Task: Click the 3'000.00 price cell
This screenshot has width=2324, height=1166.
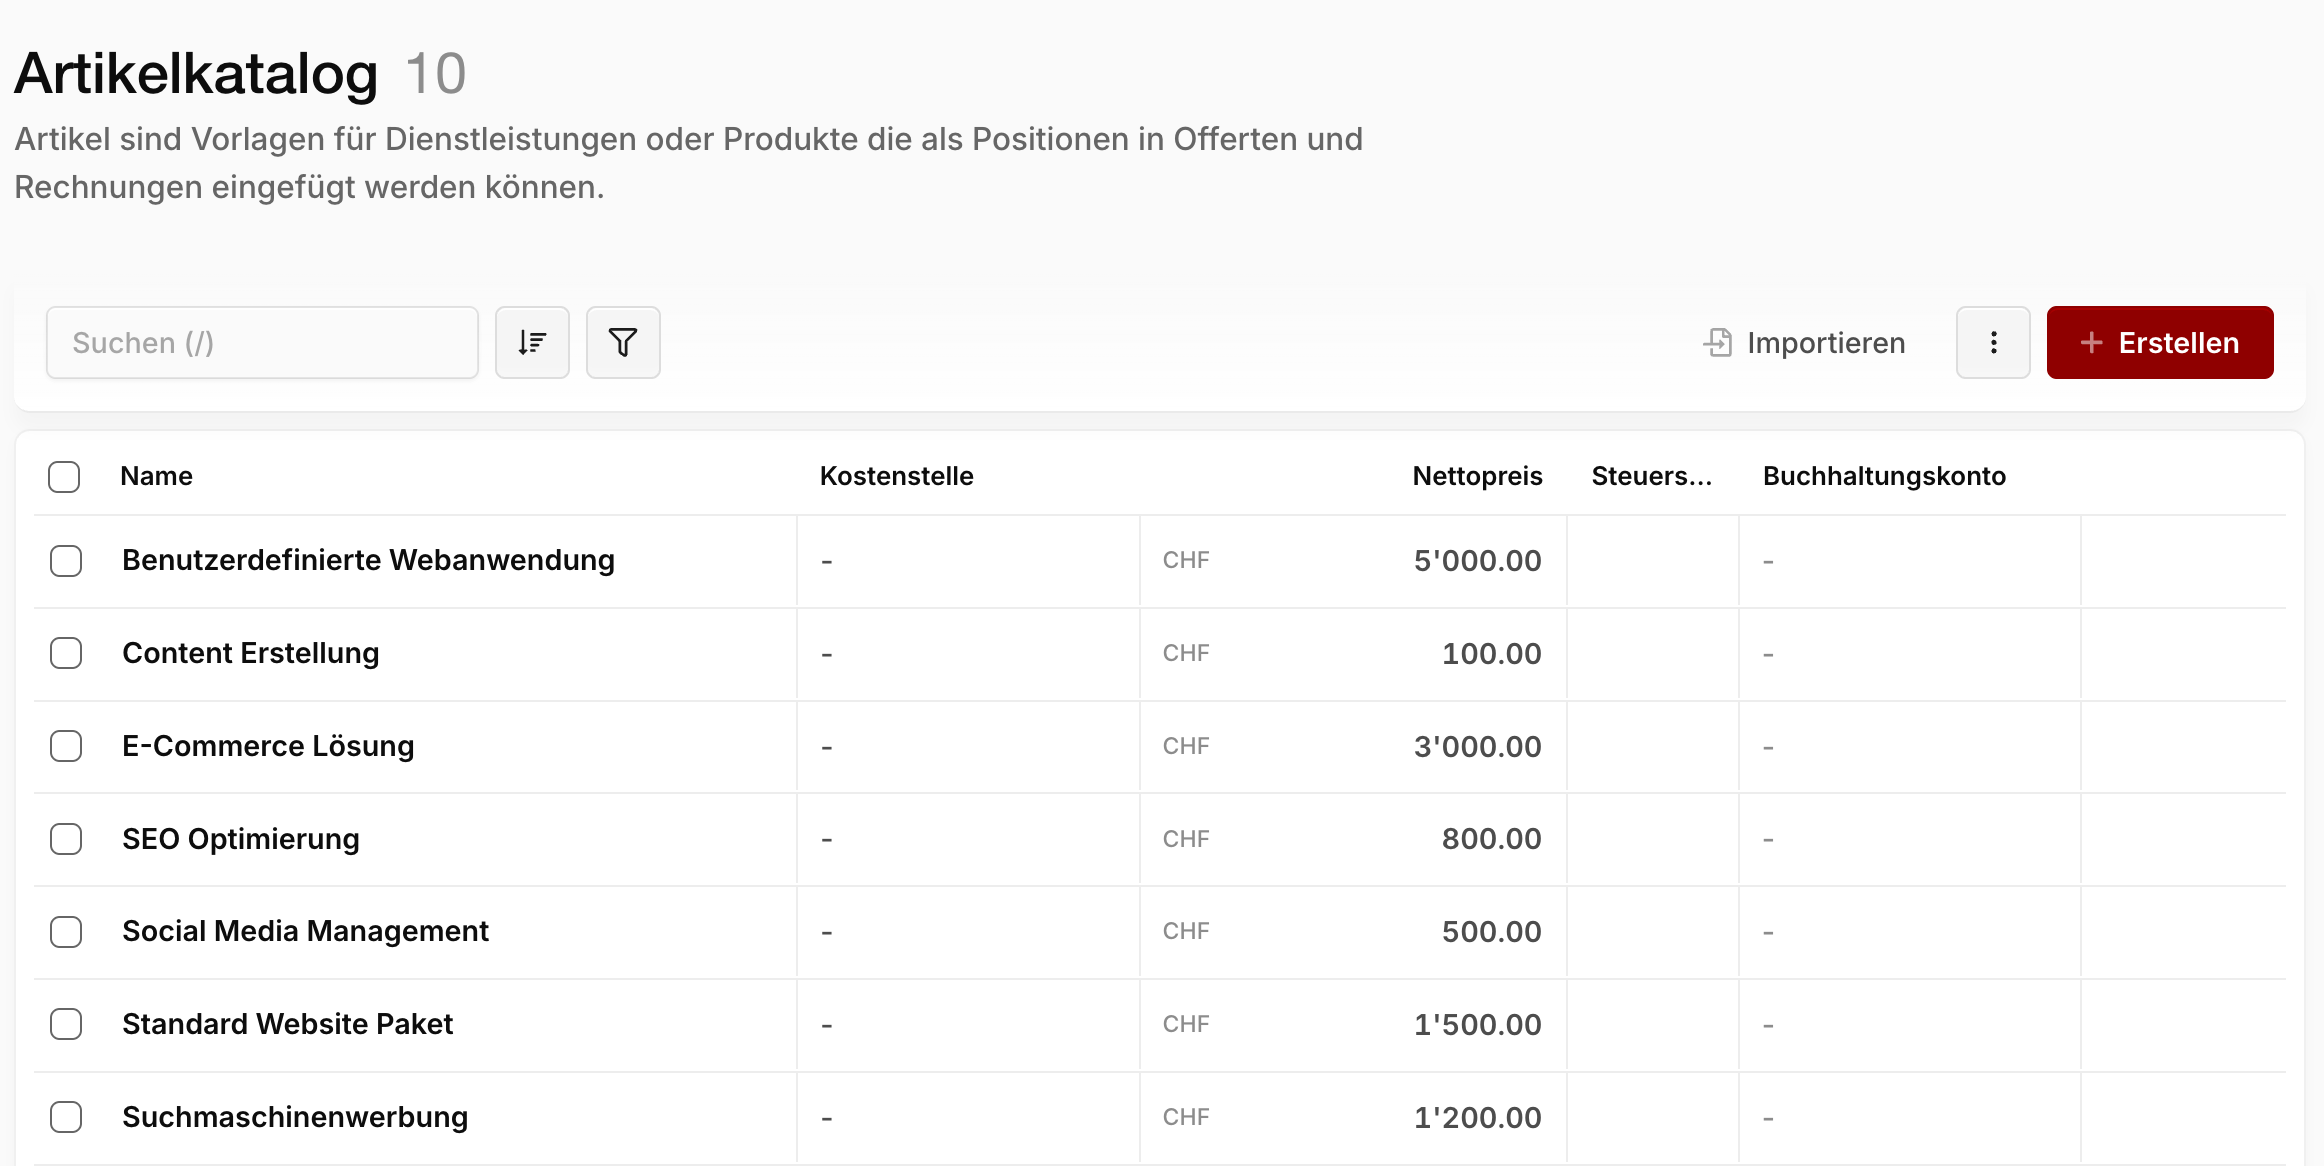Action: pyautogui.click(x=1477, y=747)
